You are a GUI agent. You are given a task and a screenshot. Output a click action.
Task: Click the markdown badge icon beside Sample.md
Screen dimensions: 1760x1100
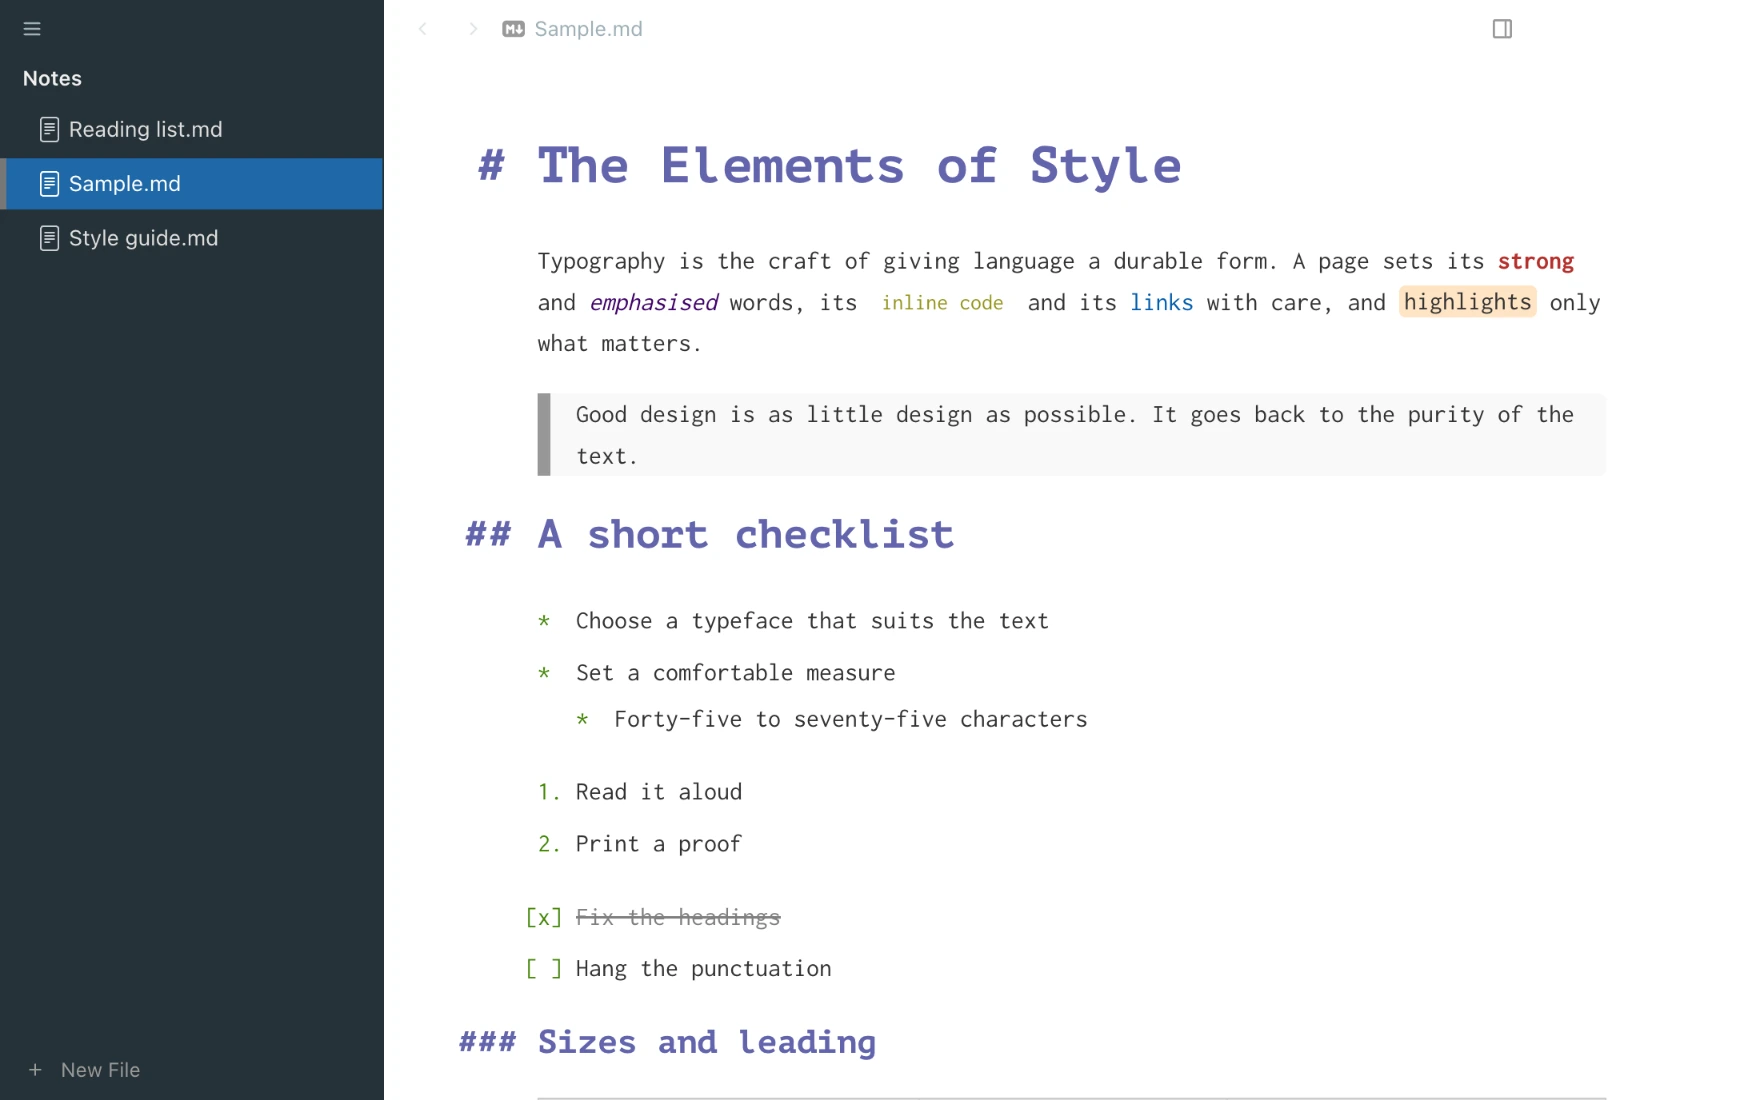[513, 29]
